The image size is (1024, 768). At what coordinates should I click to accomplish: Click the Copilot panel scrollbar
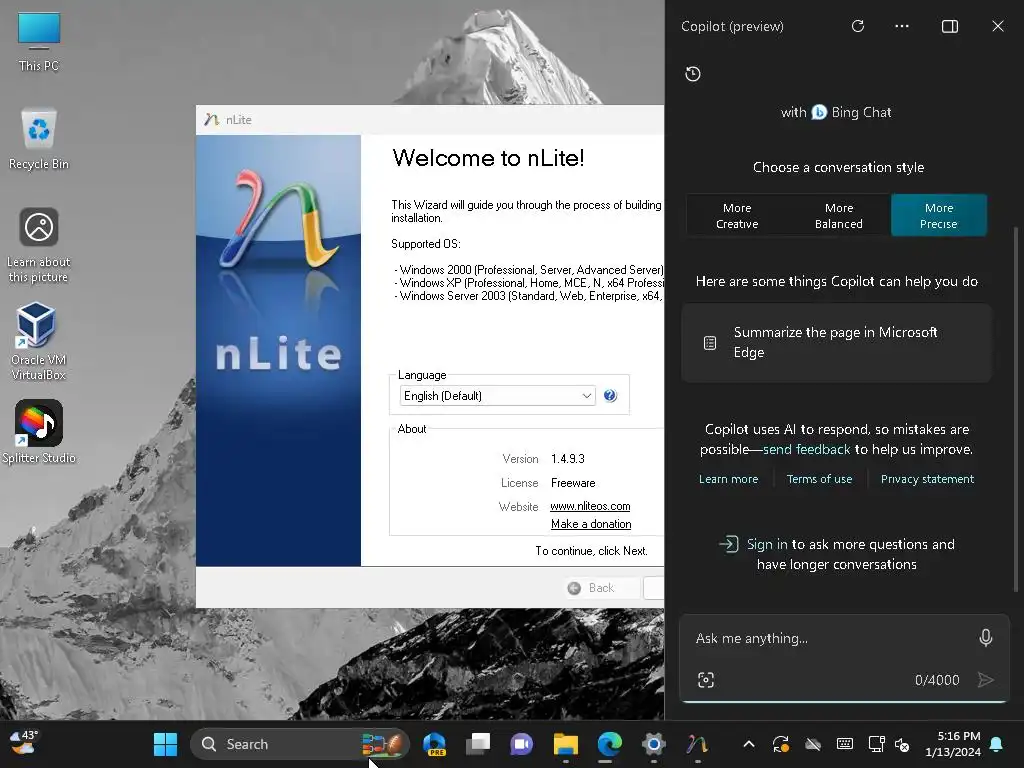pos(1015,408)
